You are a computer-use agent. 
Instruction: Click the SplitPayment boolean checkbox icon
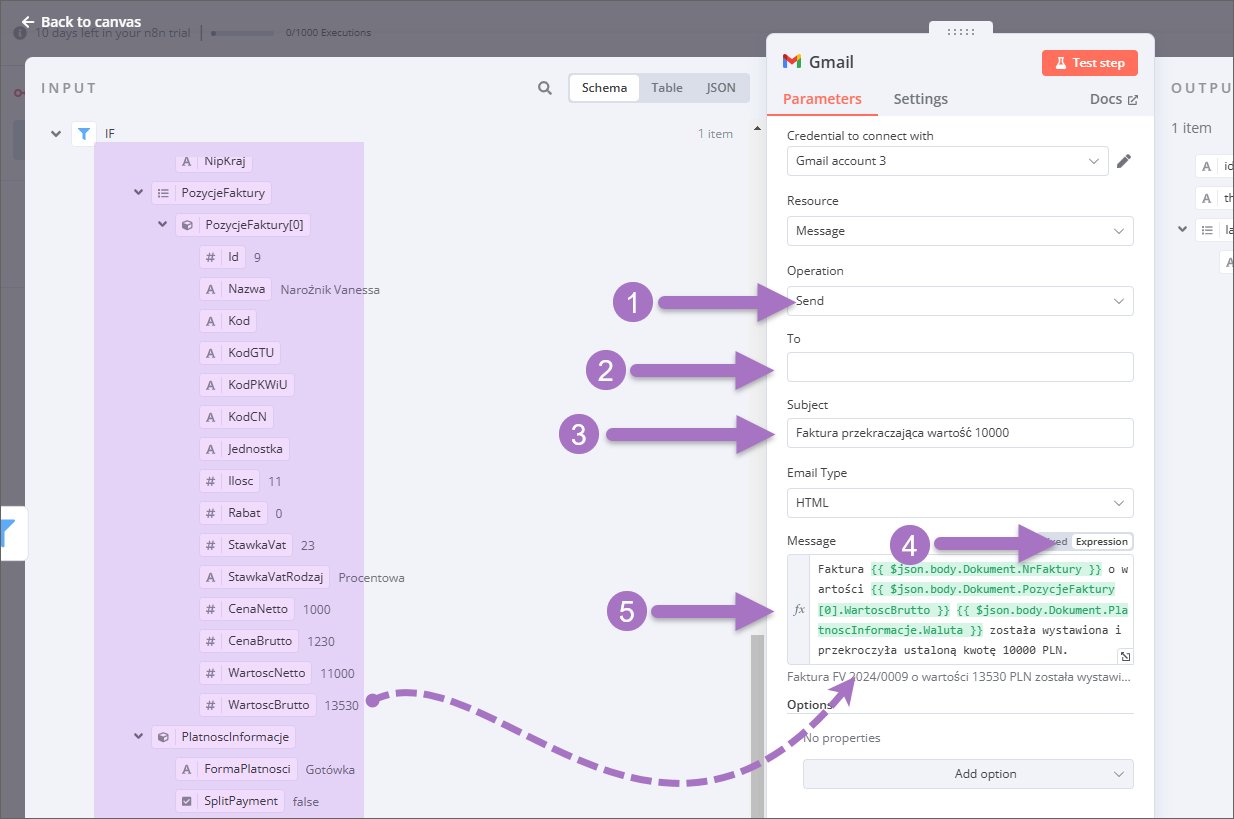pyautogui.click(x=185, y=801)
